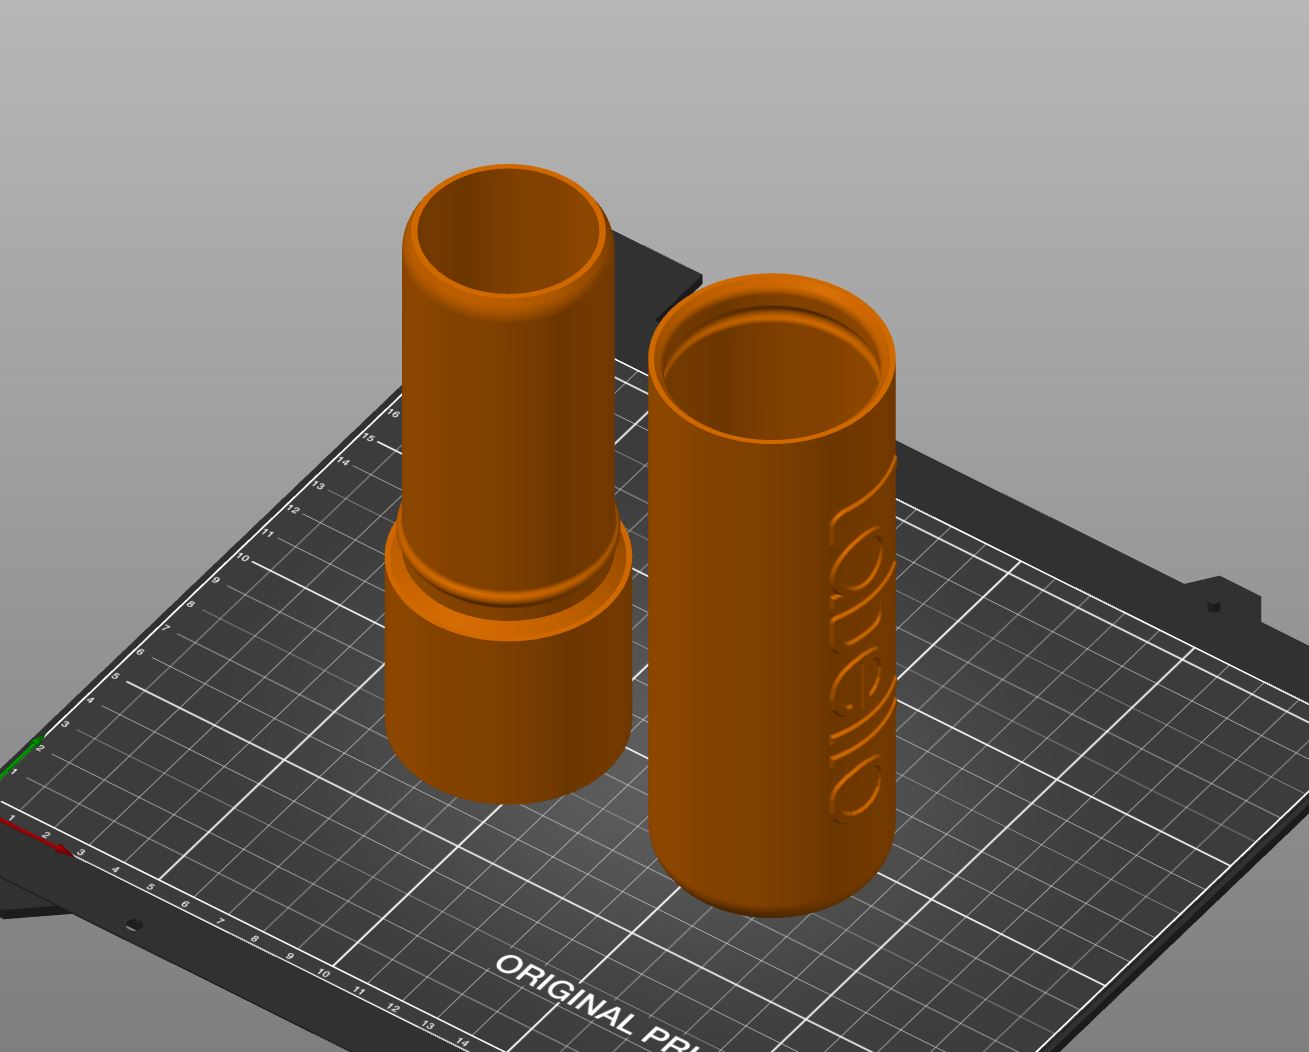Click grid number 1 near the origin corner
The width and height of the screenshot is (1309, 1052).
coord(12,818)
